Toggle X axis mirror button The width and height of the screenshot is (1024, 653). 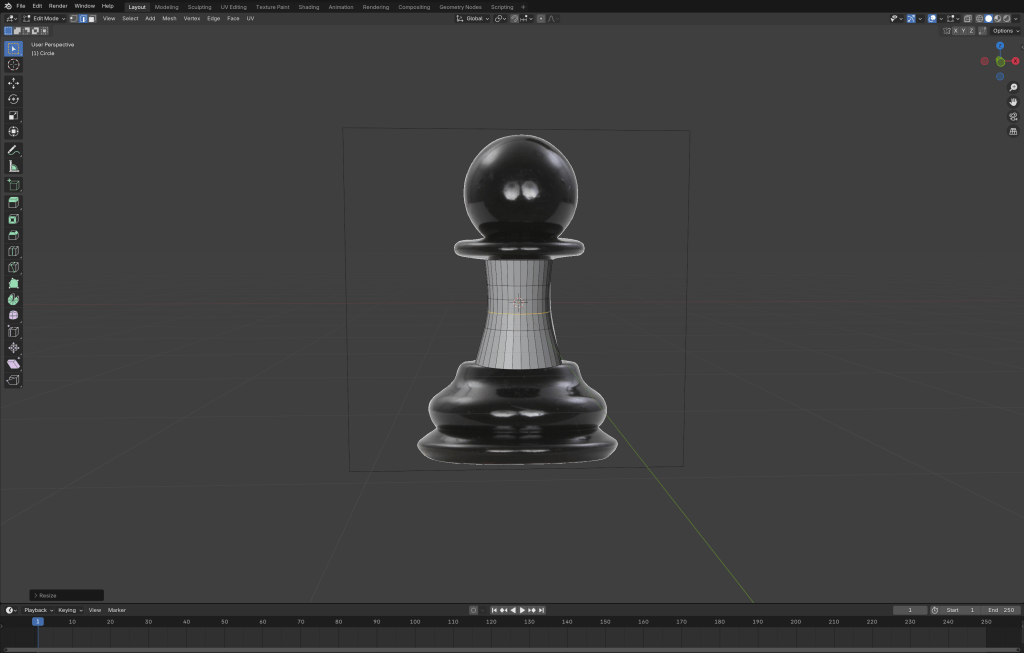[955, 31]
